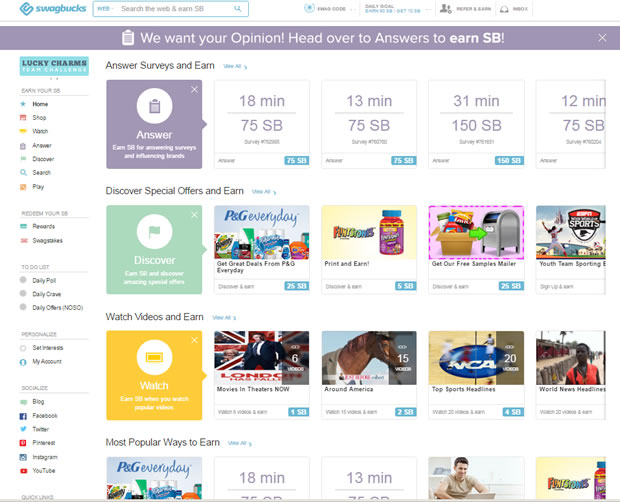Image resolution: width=620 pixels, height=502 pixels.
Task: Open Rewards from sidebar menu
Action: tap(43, 226)
